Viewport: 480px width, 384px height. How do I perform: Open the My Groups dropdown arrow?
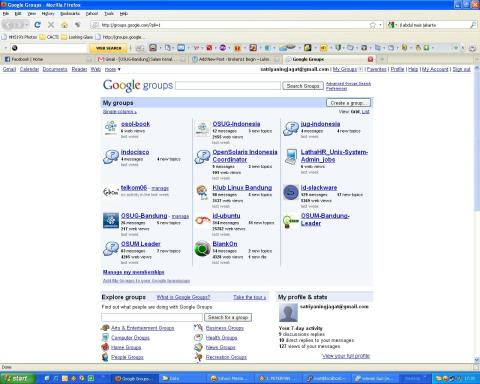pos(360,69)
